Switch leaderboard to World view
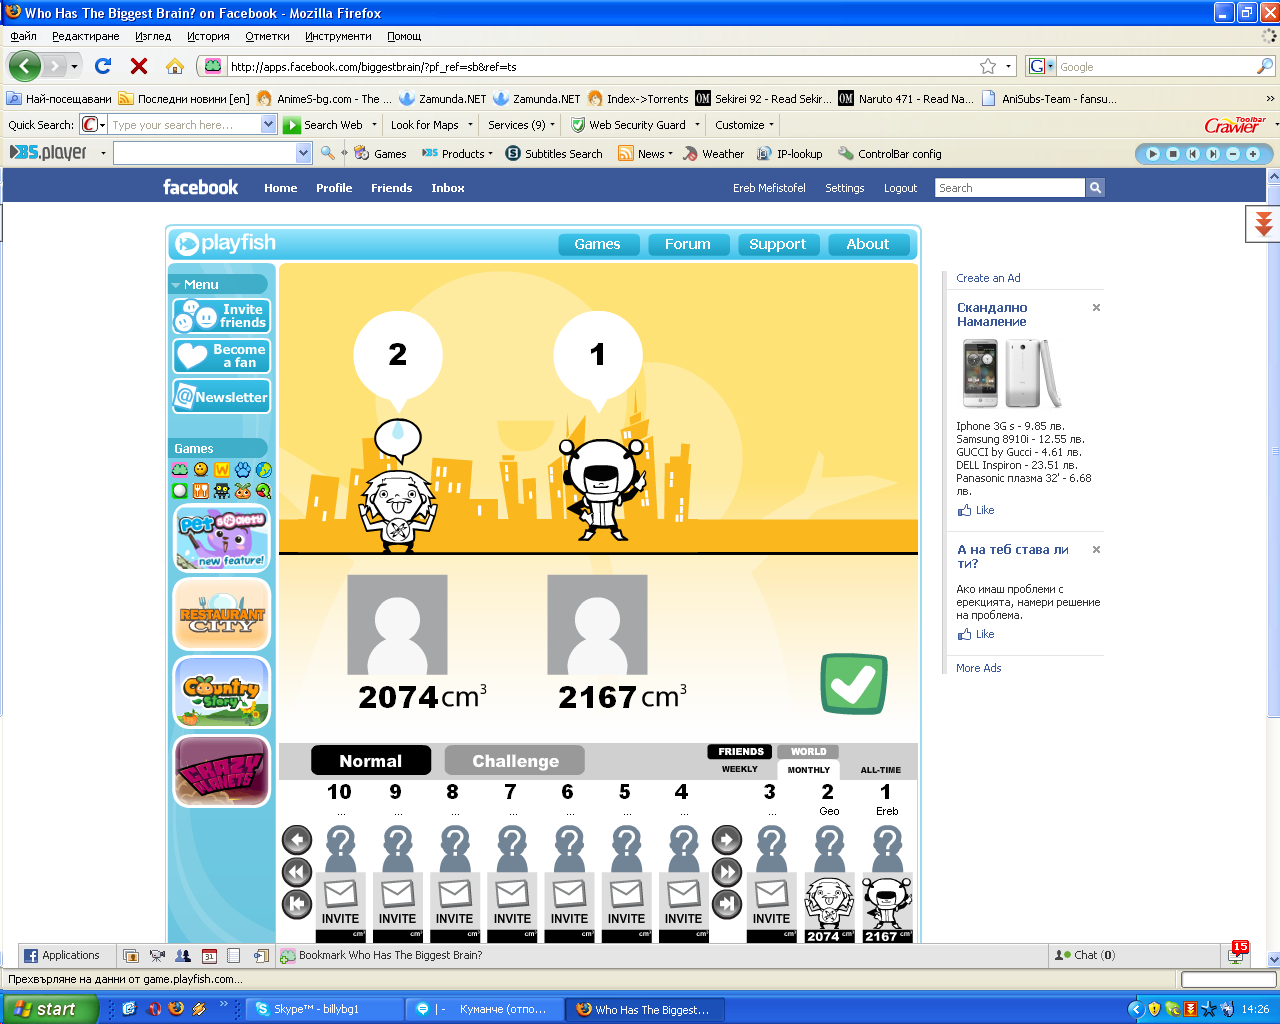Viewport: 1280px width, 1024px height. (808, 752)
